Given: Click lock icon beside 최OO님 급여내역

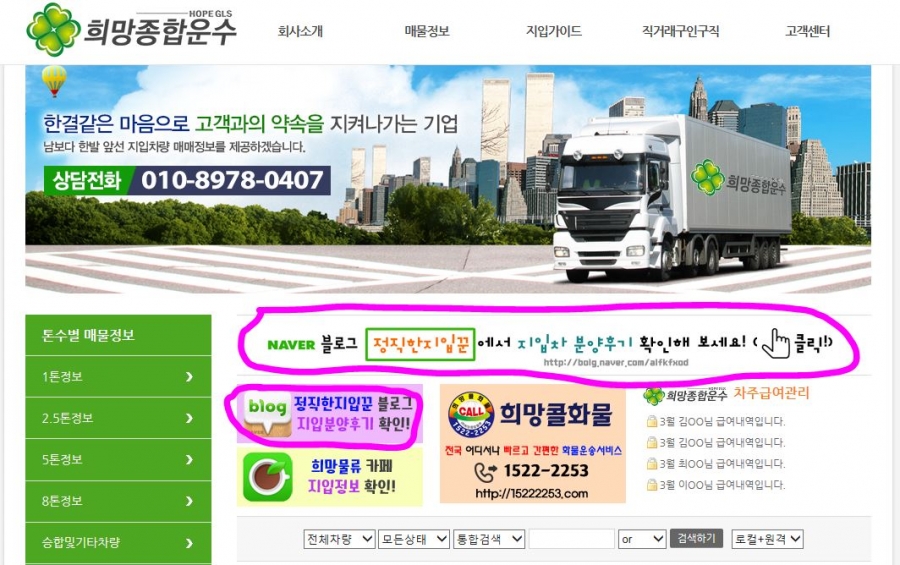Looking at the screenshot, I should point(651,464).
